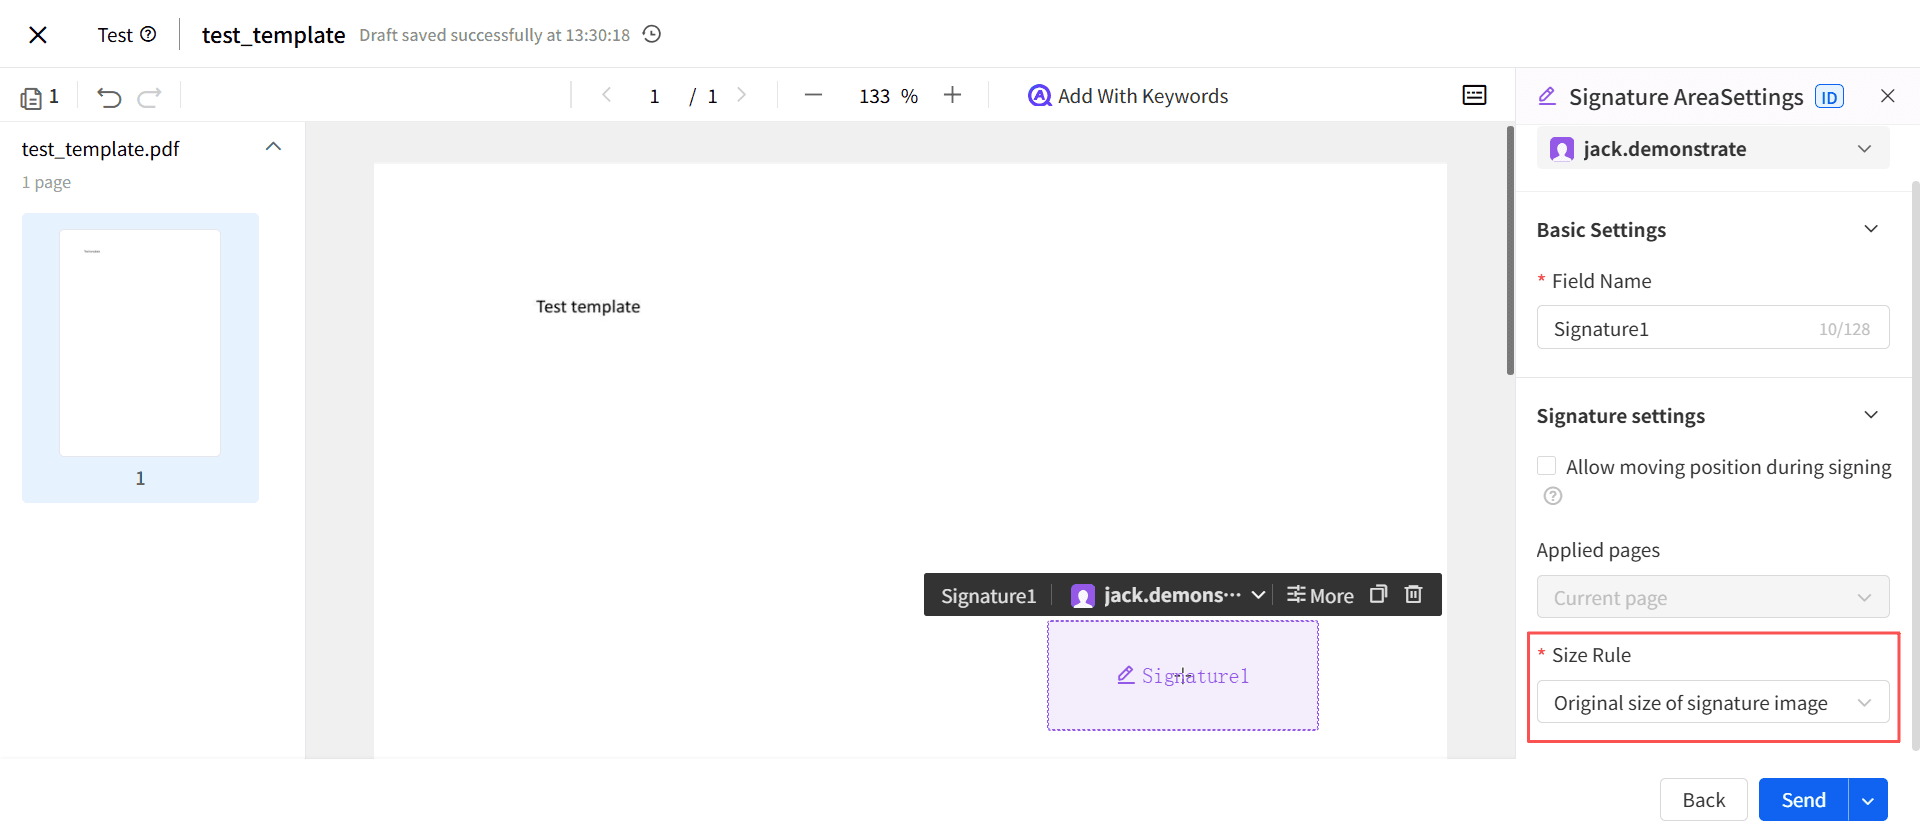Click the redo arrow icon
This screenshot has width=1920, height=839.
click(150, 97)
